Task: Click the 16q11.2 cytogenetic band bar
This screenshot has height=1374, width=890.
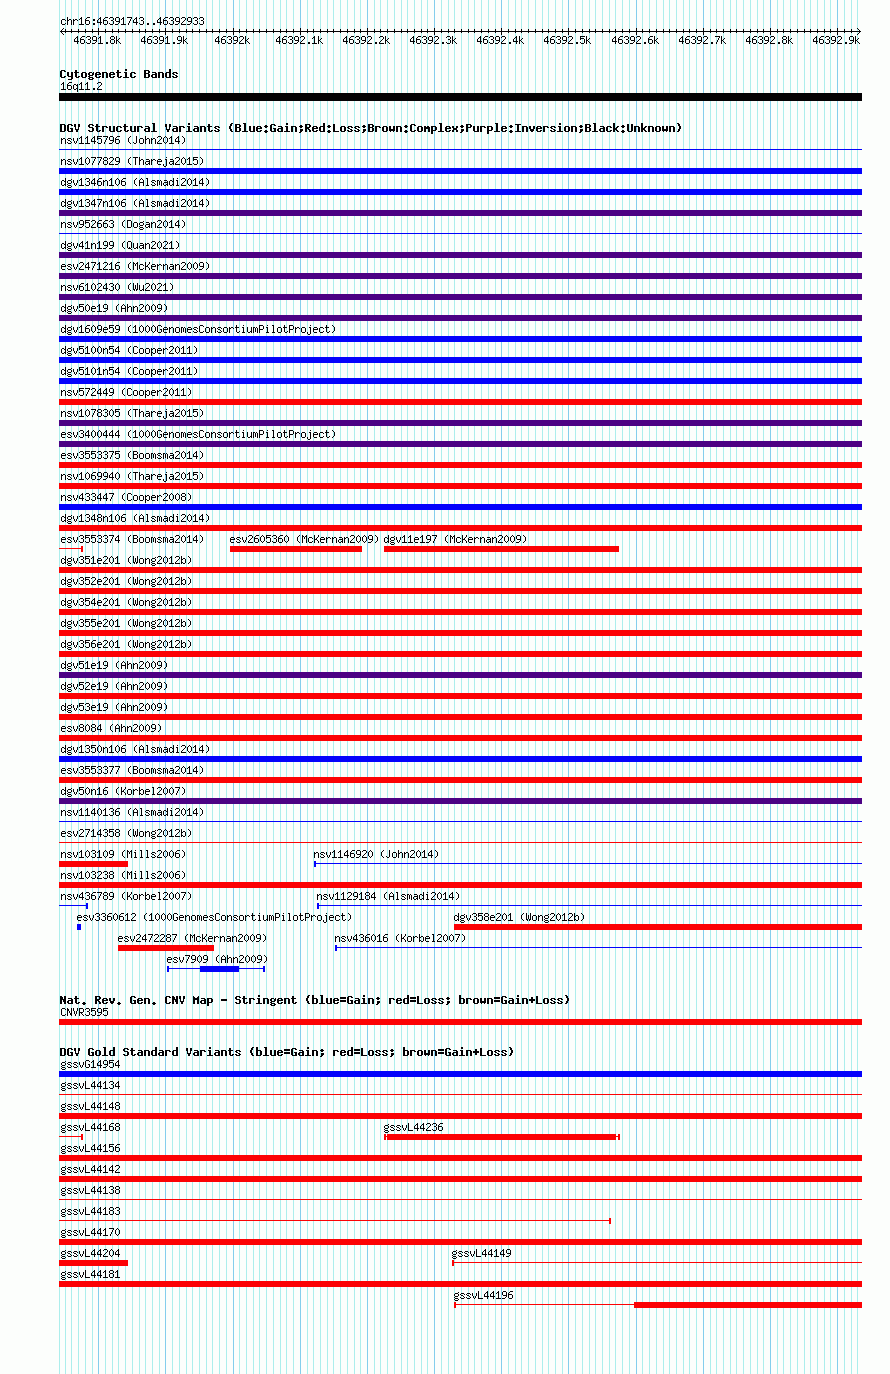Action: pyautogui.click(x=460, y=97)
